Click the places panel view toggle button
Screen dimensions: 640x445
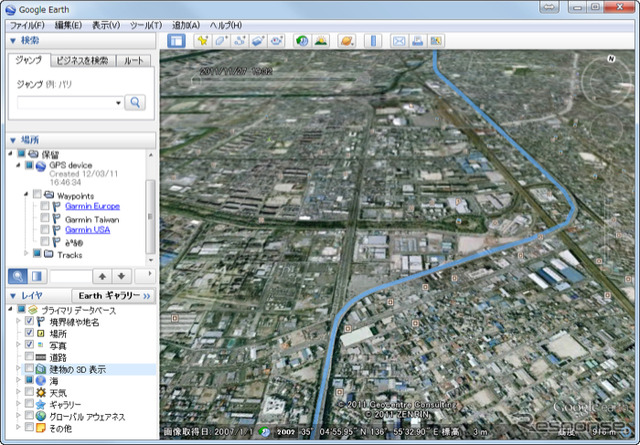[37, 276]
